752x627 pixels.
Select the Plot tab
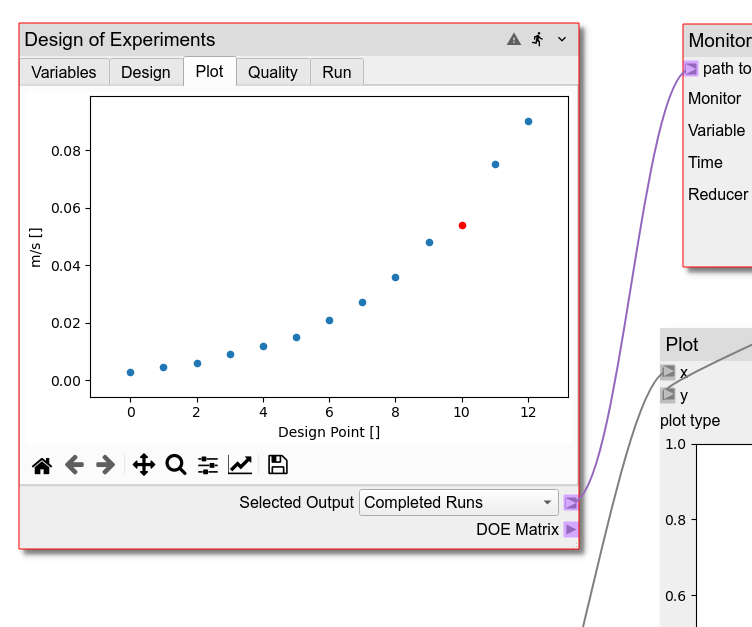pos(210,71)
